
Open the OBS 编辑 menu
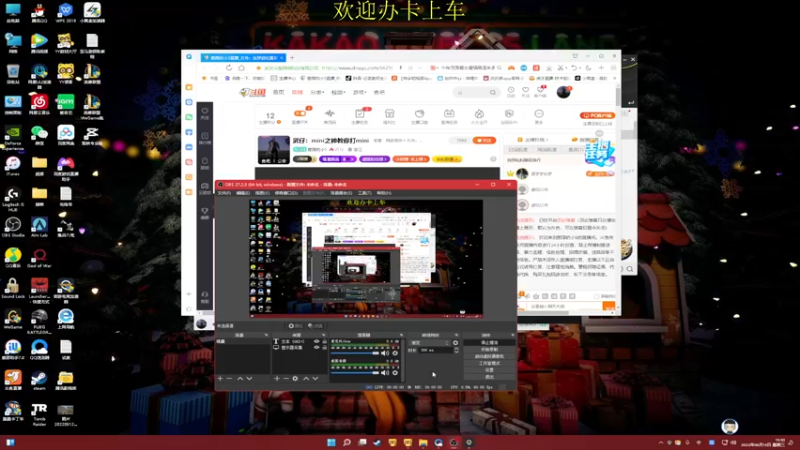tap(243, 193)
